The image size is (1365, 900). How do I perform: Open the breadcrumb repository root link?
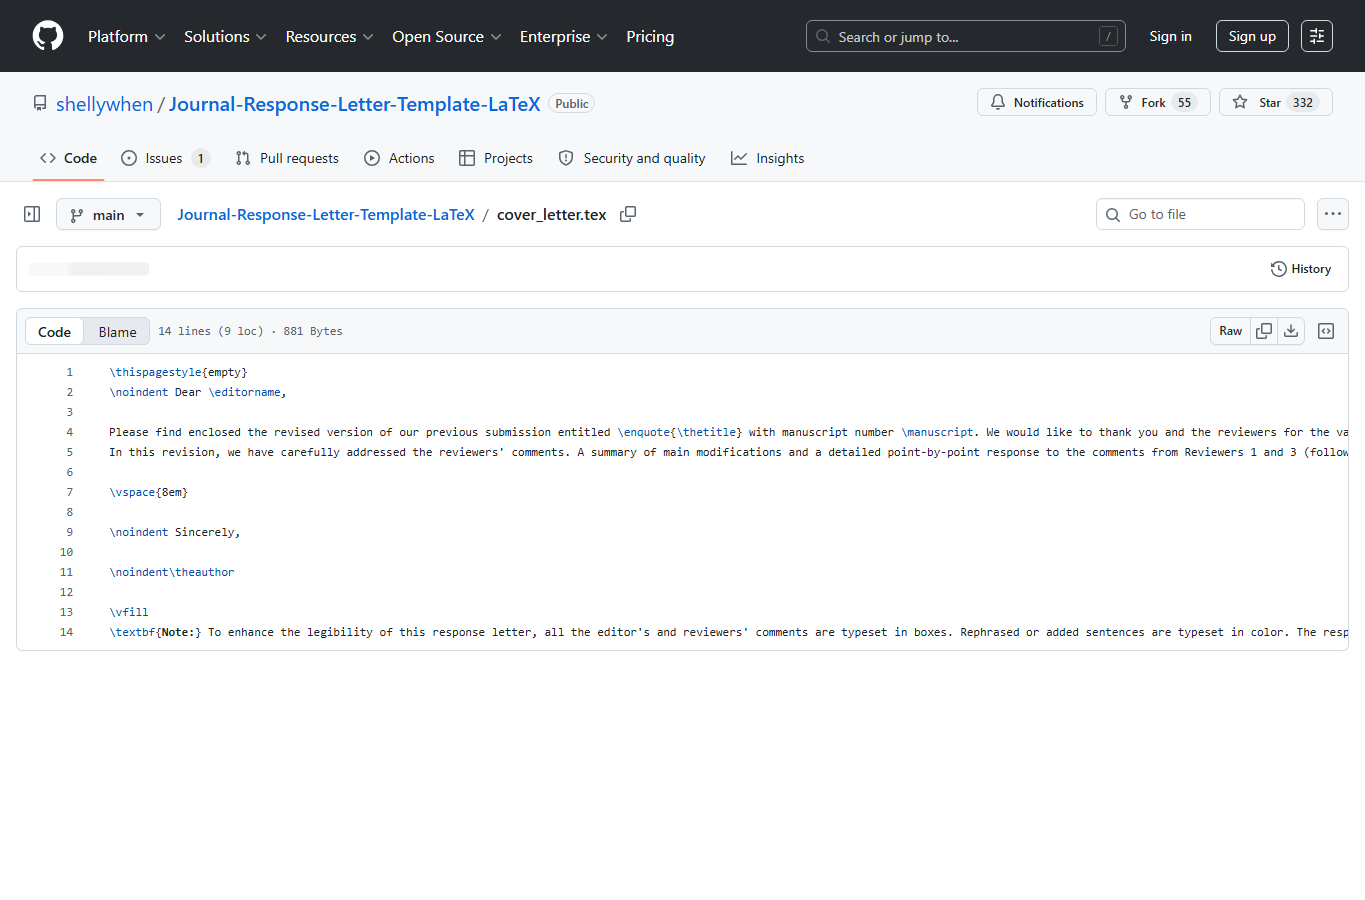coord(326,214)
